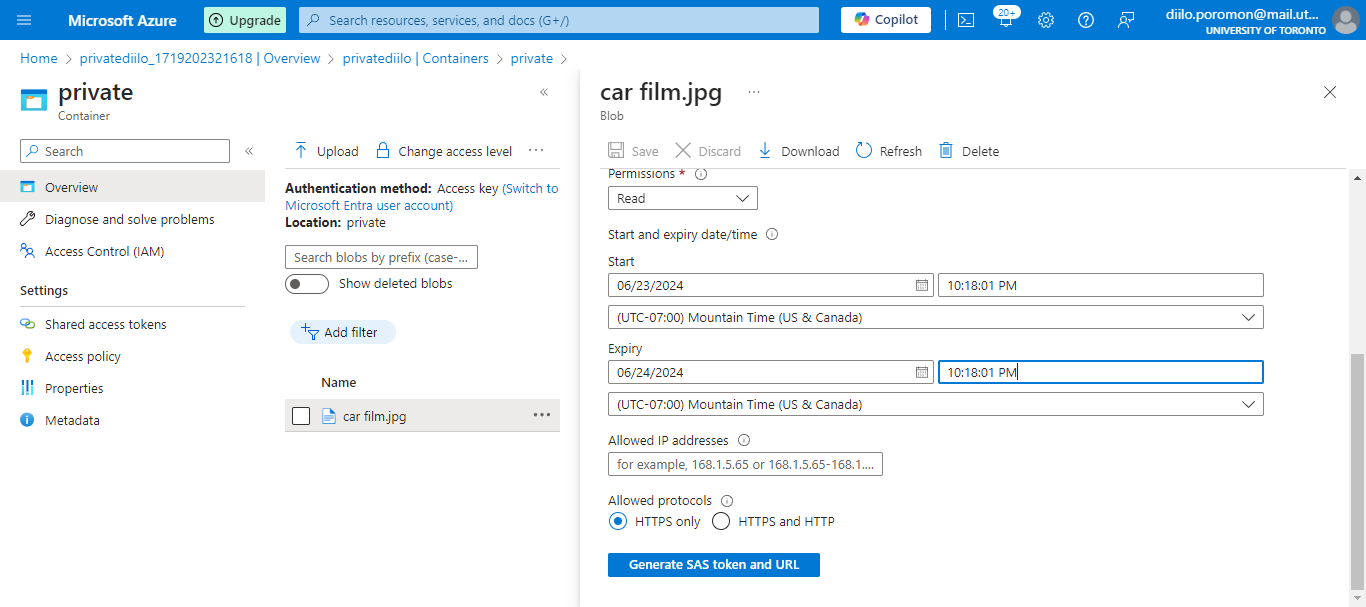Focus the Allowed IP addresses field
Image resolution: width=1366 pixels, height=607 pixels.
pos(745,464)
